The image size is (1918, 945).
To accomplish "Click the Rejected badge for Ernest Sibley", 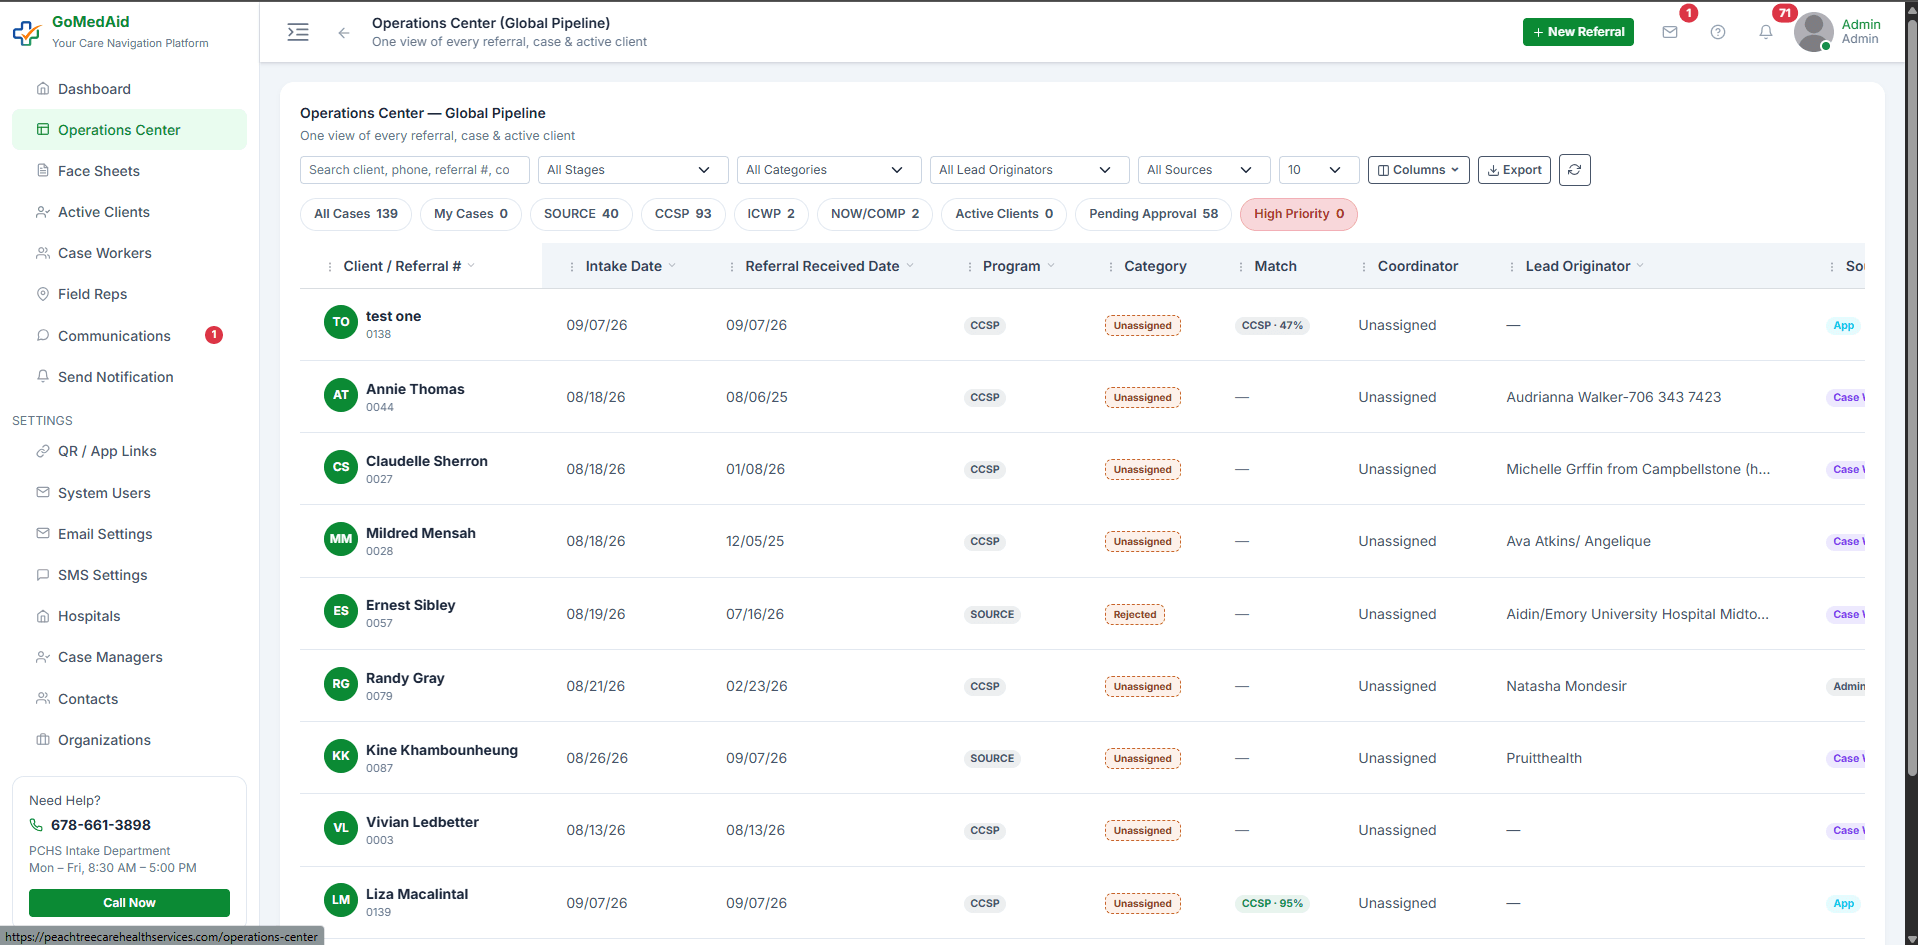I will [x=1135, y=615].
